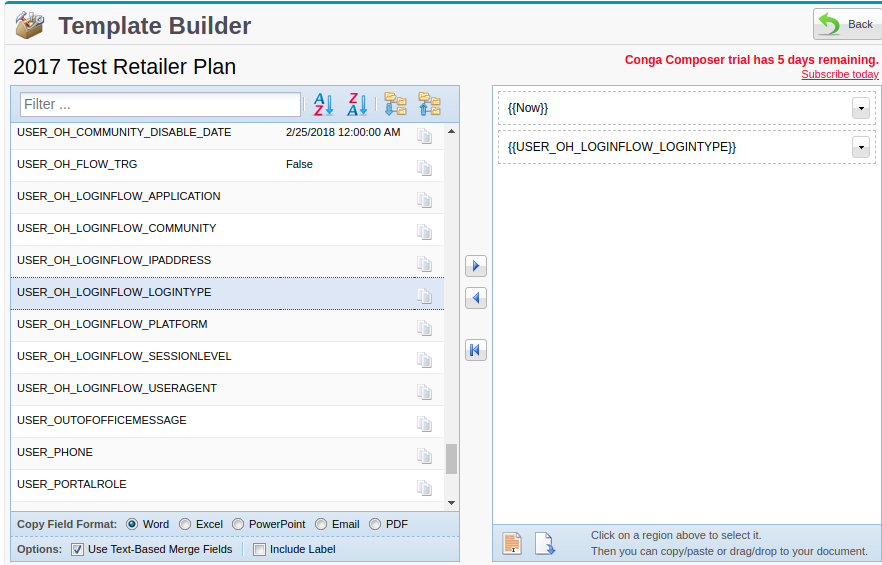Open the Subscribe today link

tap(839, 74)
